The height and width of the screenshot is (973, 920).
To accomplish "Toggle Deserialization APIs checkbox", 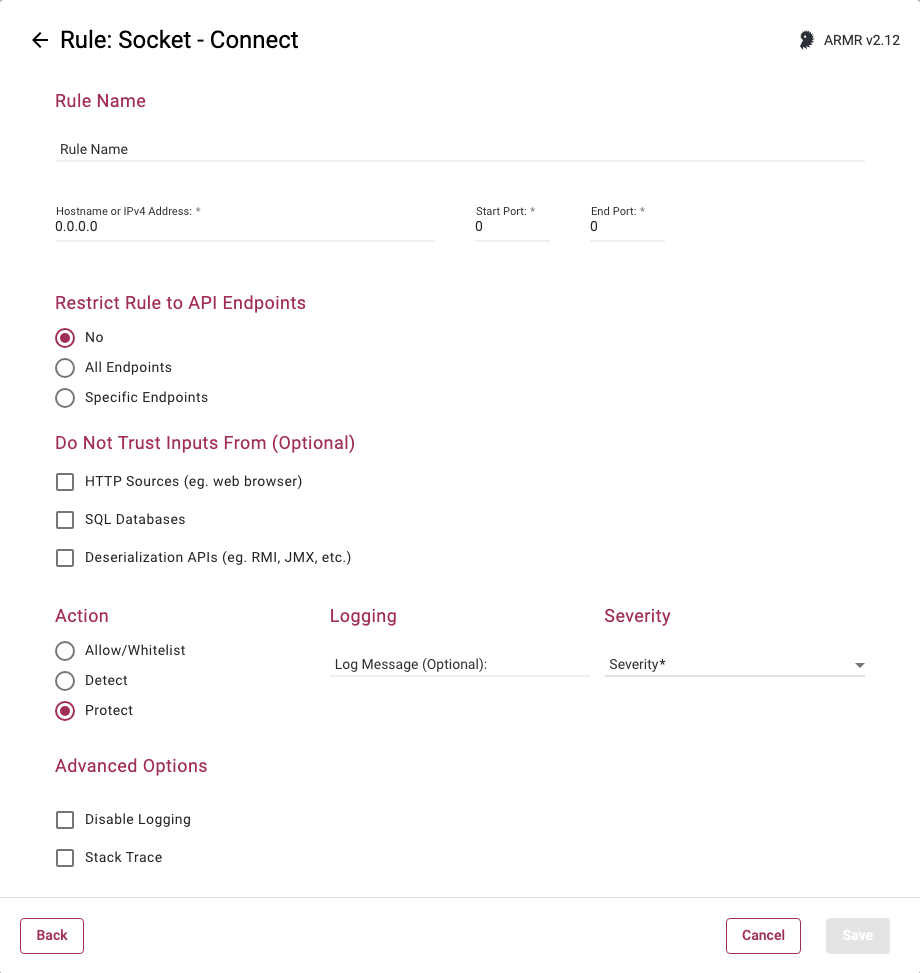I will coord(65,558).
